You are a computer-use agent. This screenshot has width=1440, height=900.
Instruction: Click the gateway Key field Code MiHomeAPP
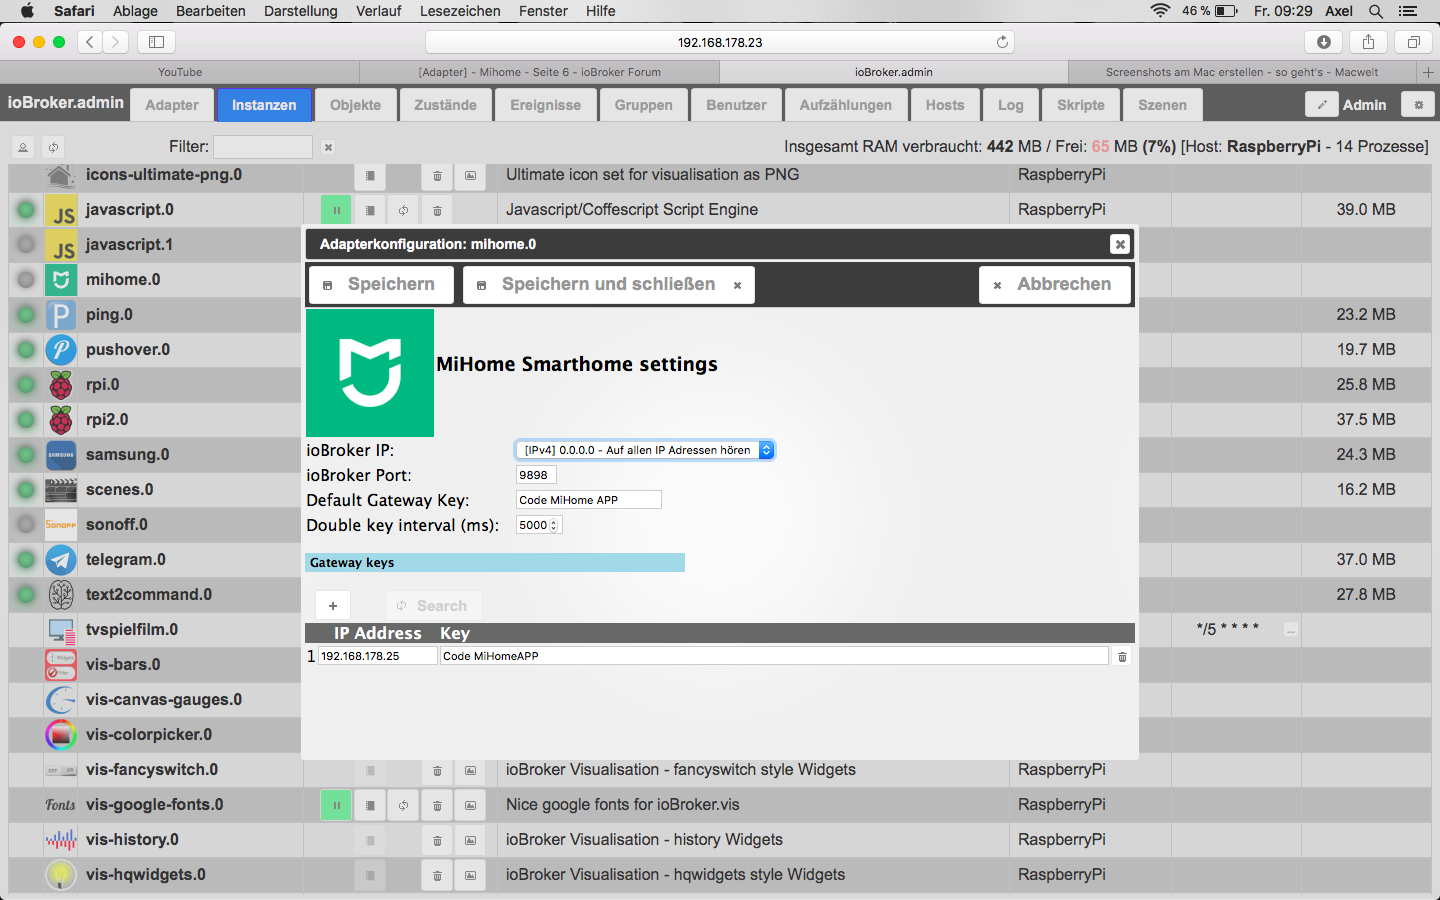point(774,656)
